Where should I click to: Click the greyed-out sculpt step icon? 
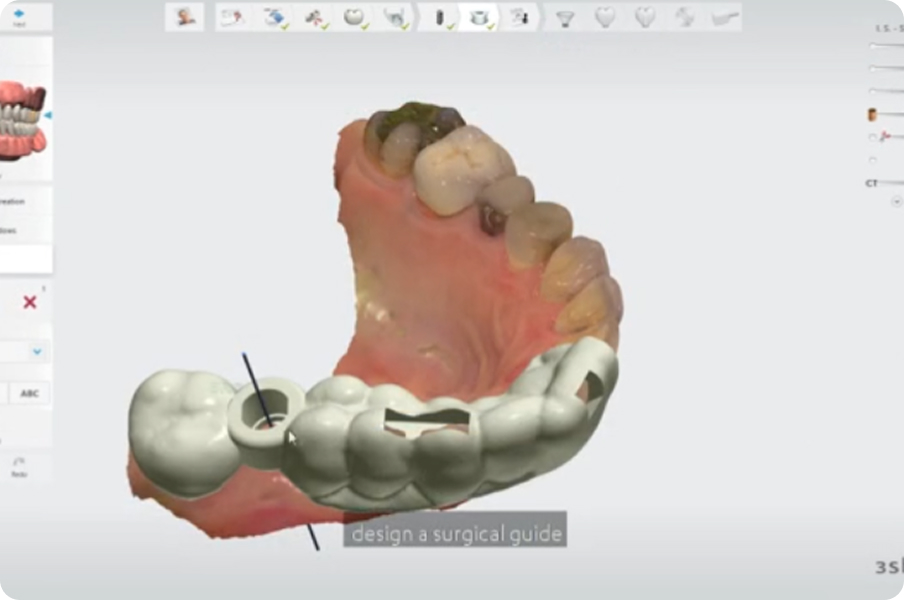(x=684, y=18)
